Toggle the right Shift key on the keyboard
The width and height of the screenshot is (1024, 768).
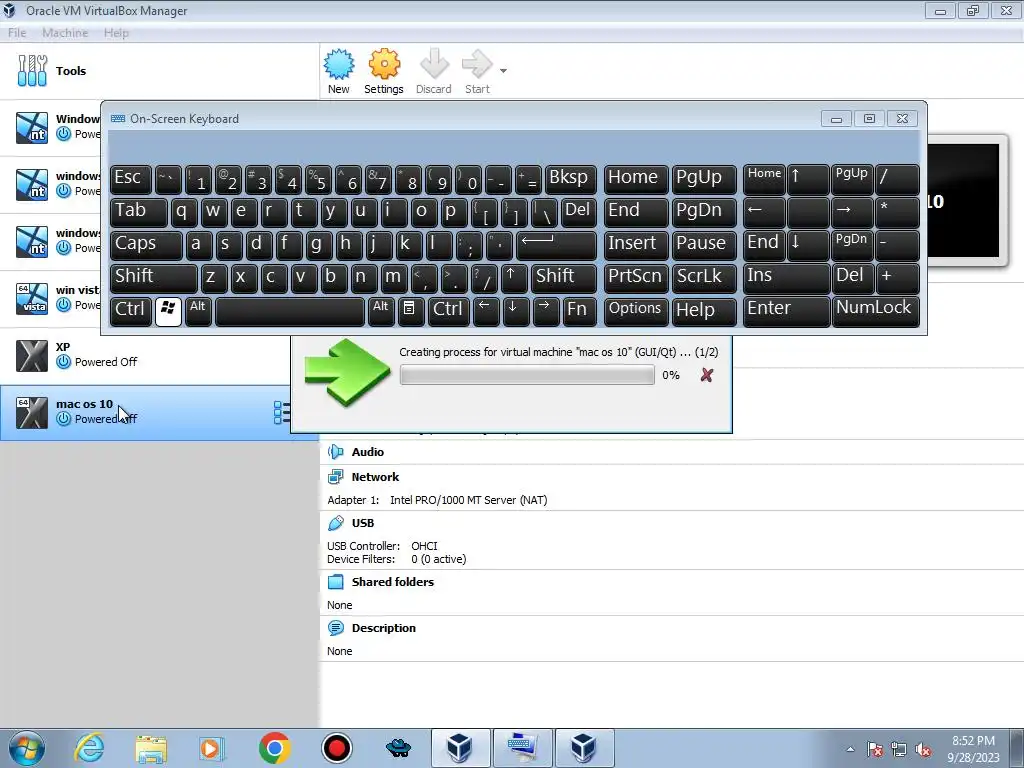point(564,278)
